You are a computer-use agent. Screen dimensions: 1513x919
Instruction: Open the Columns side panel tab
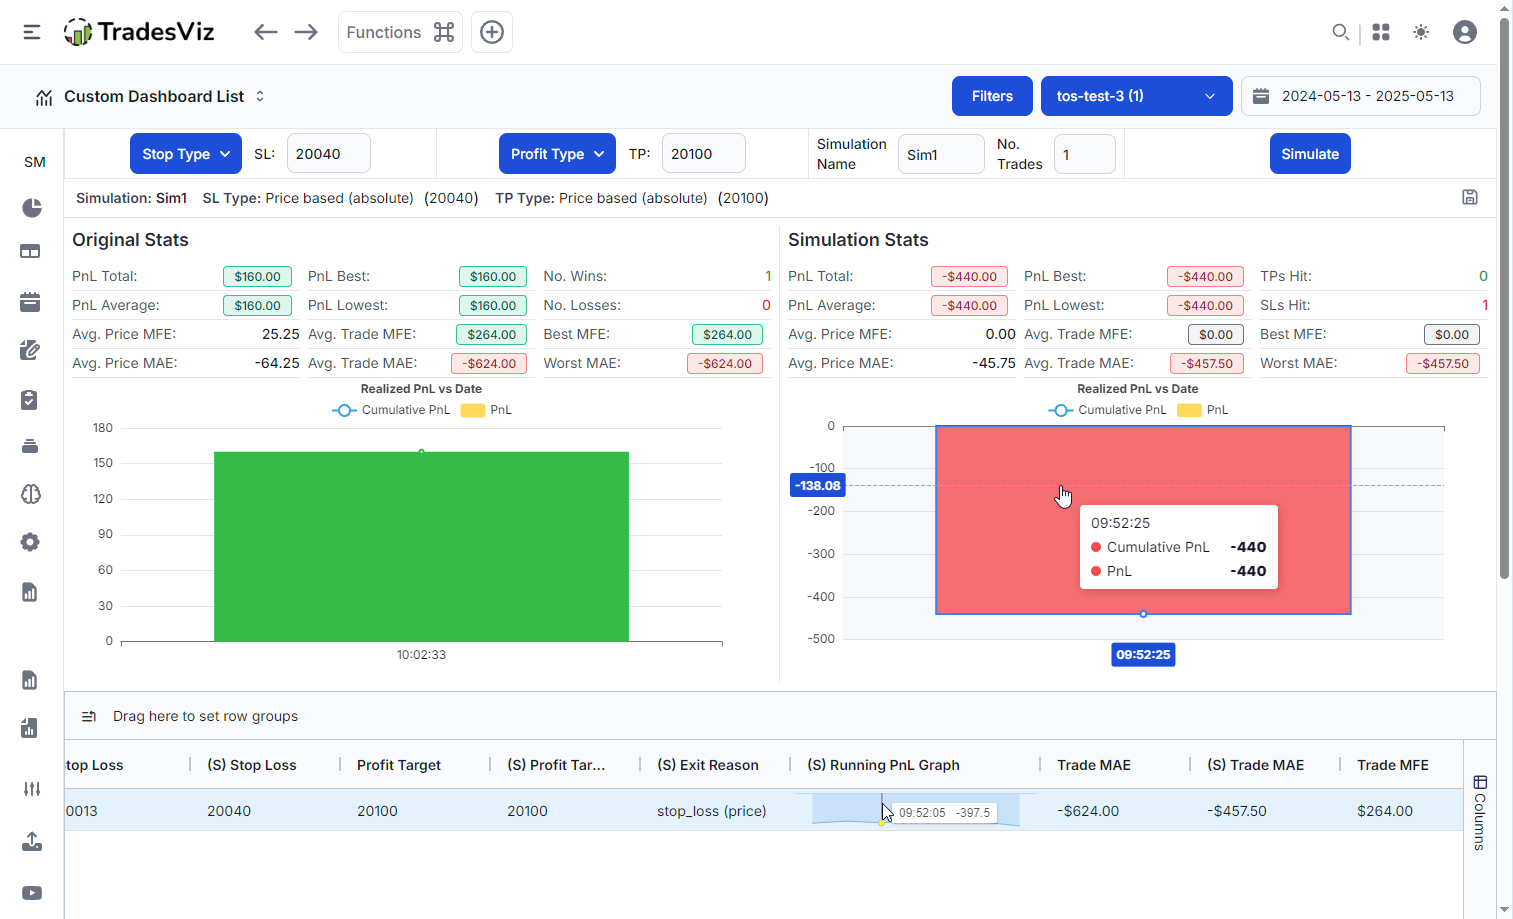tap(1479, 811)
